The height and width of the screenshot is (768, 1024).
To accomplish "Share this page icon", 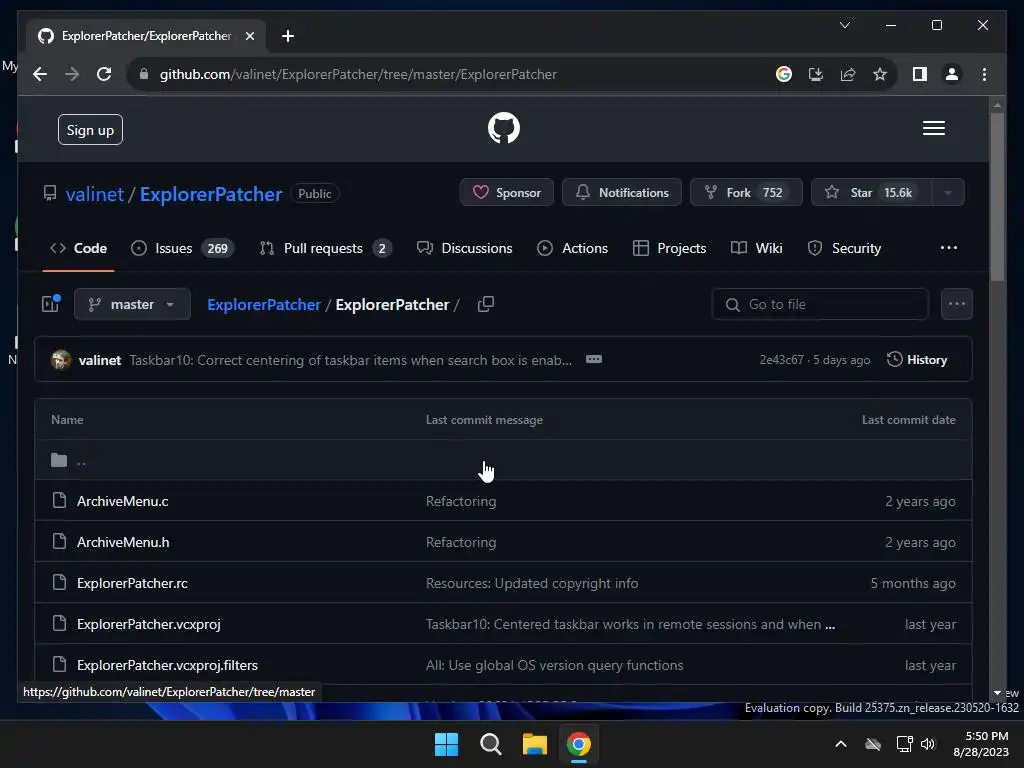I will click(848, 74).
